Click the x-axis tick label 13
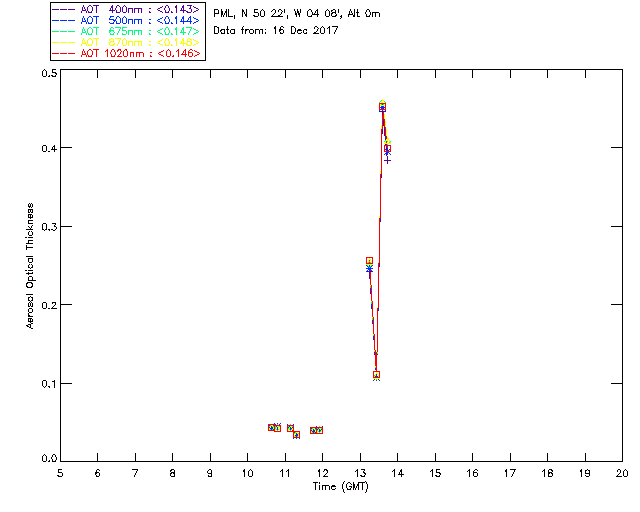Viewport: 640px width, 512px height. (360, 474)
